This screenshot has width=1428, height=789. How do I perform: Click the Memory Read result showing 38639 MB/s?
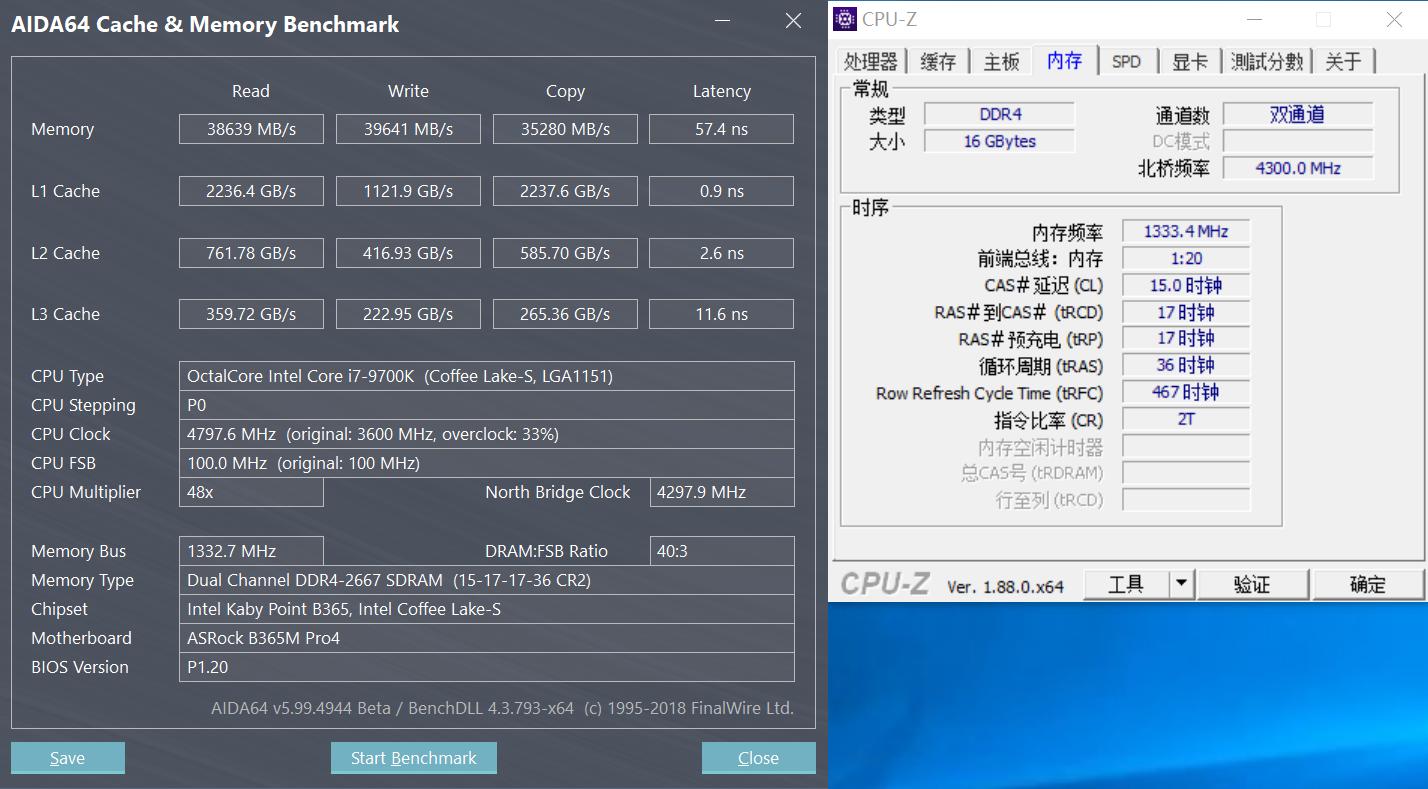(x=250, y=128)
